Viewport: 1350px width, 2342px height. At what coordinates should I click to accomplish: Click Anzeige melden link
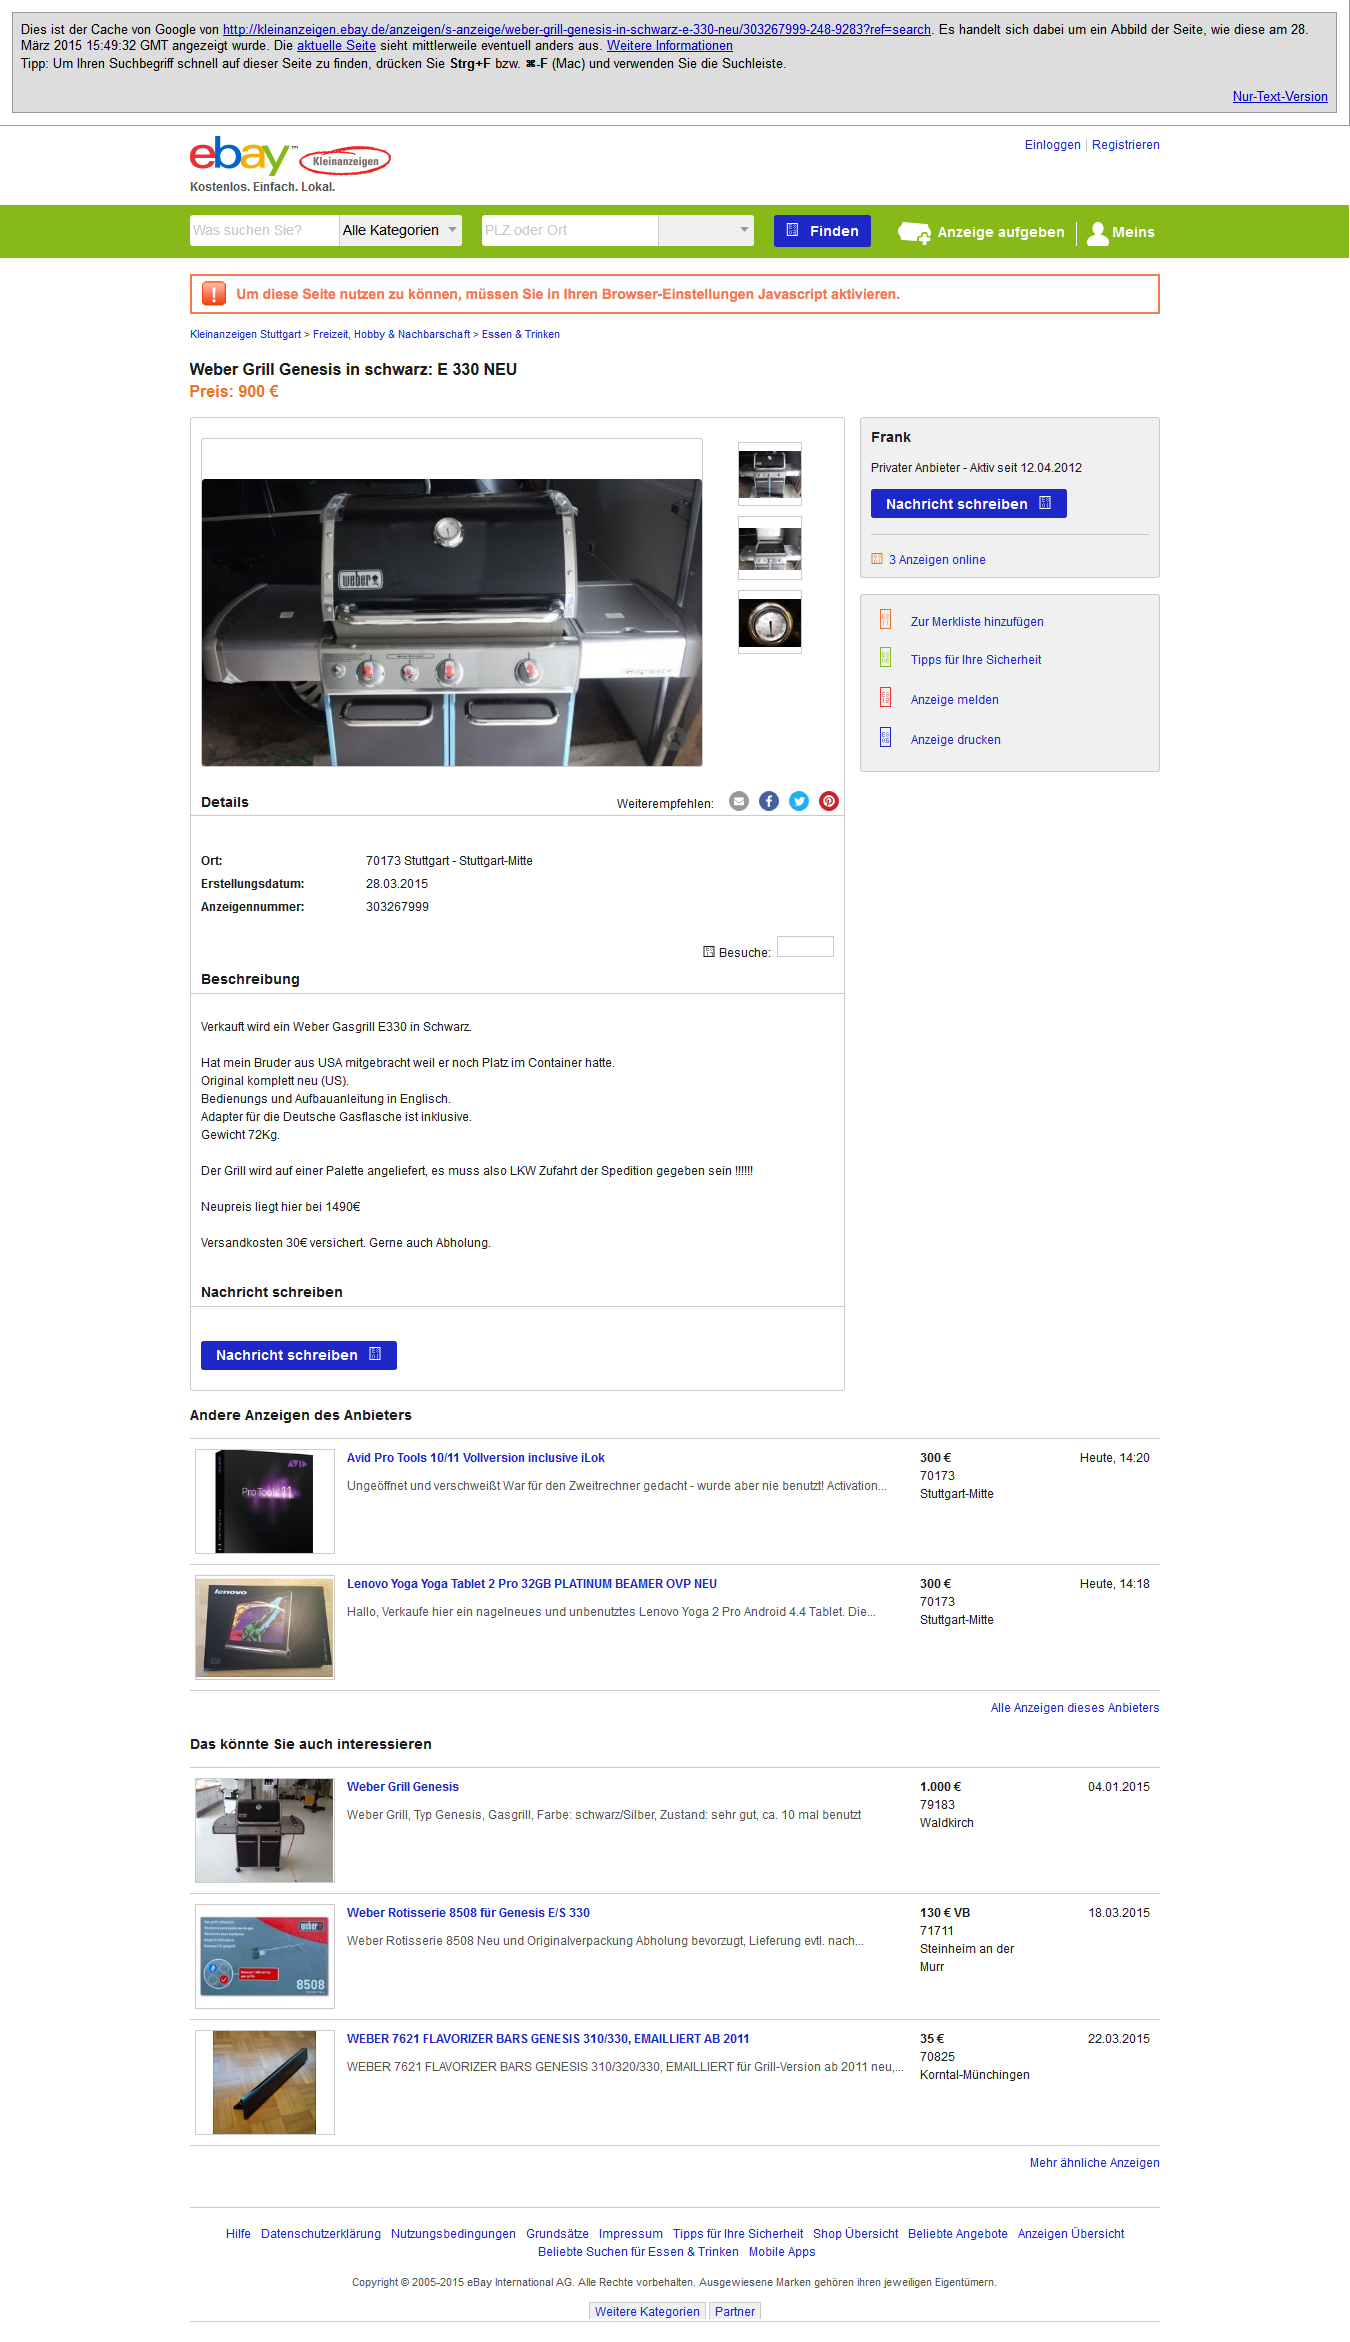[x=954, y=700]
